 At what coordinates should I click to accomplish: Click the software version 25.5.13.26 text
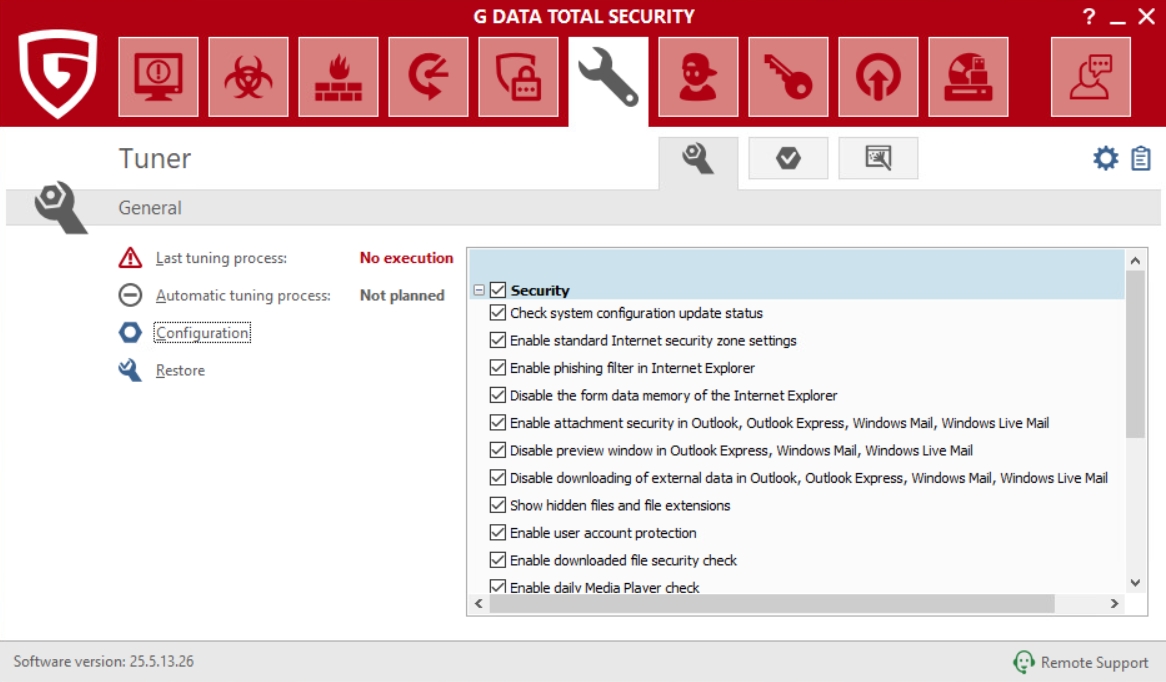pos(103,661)
